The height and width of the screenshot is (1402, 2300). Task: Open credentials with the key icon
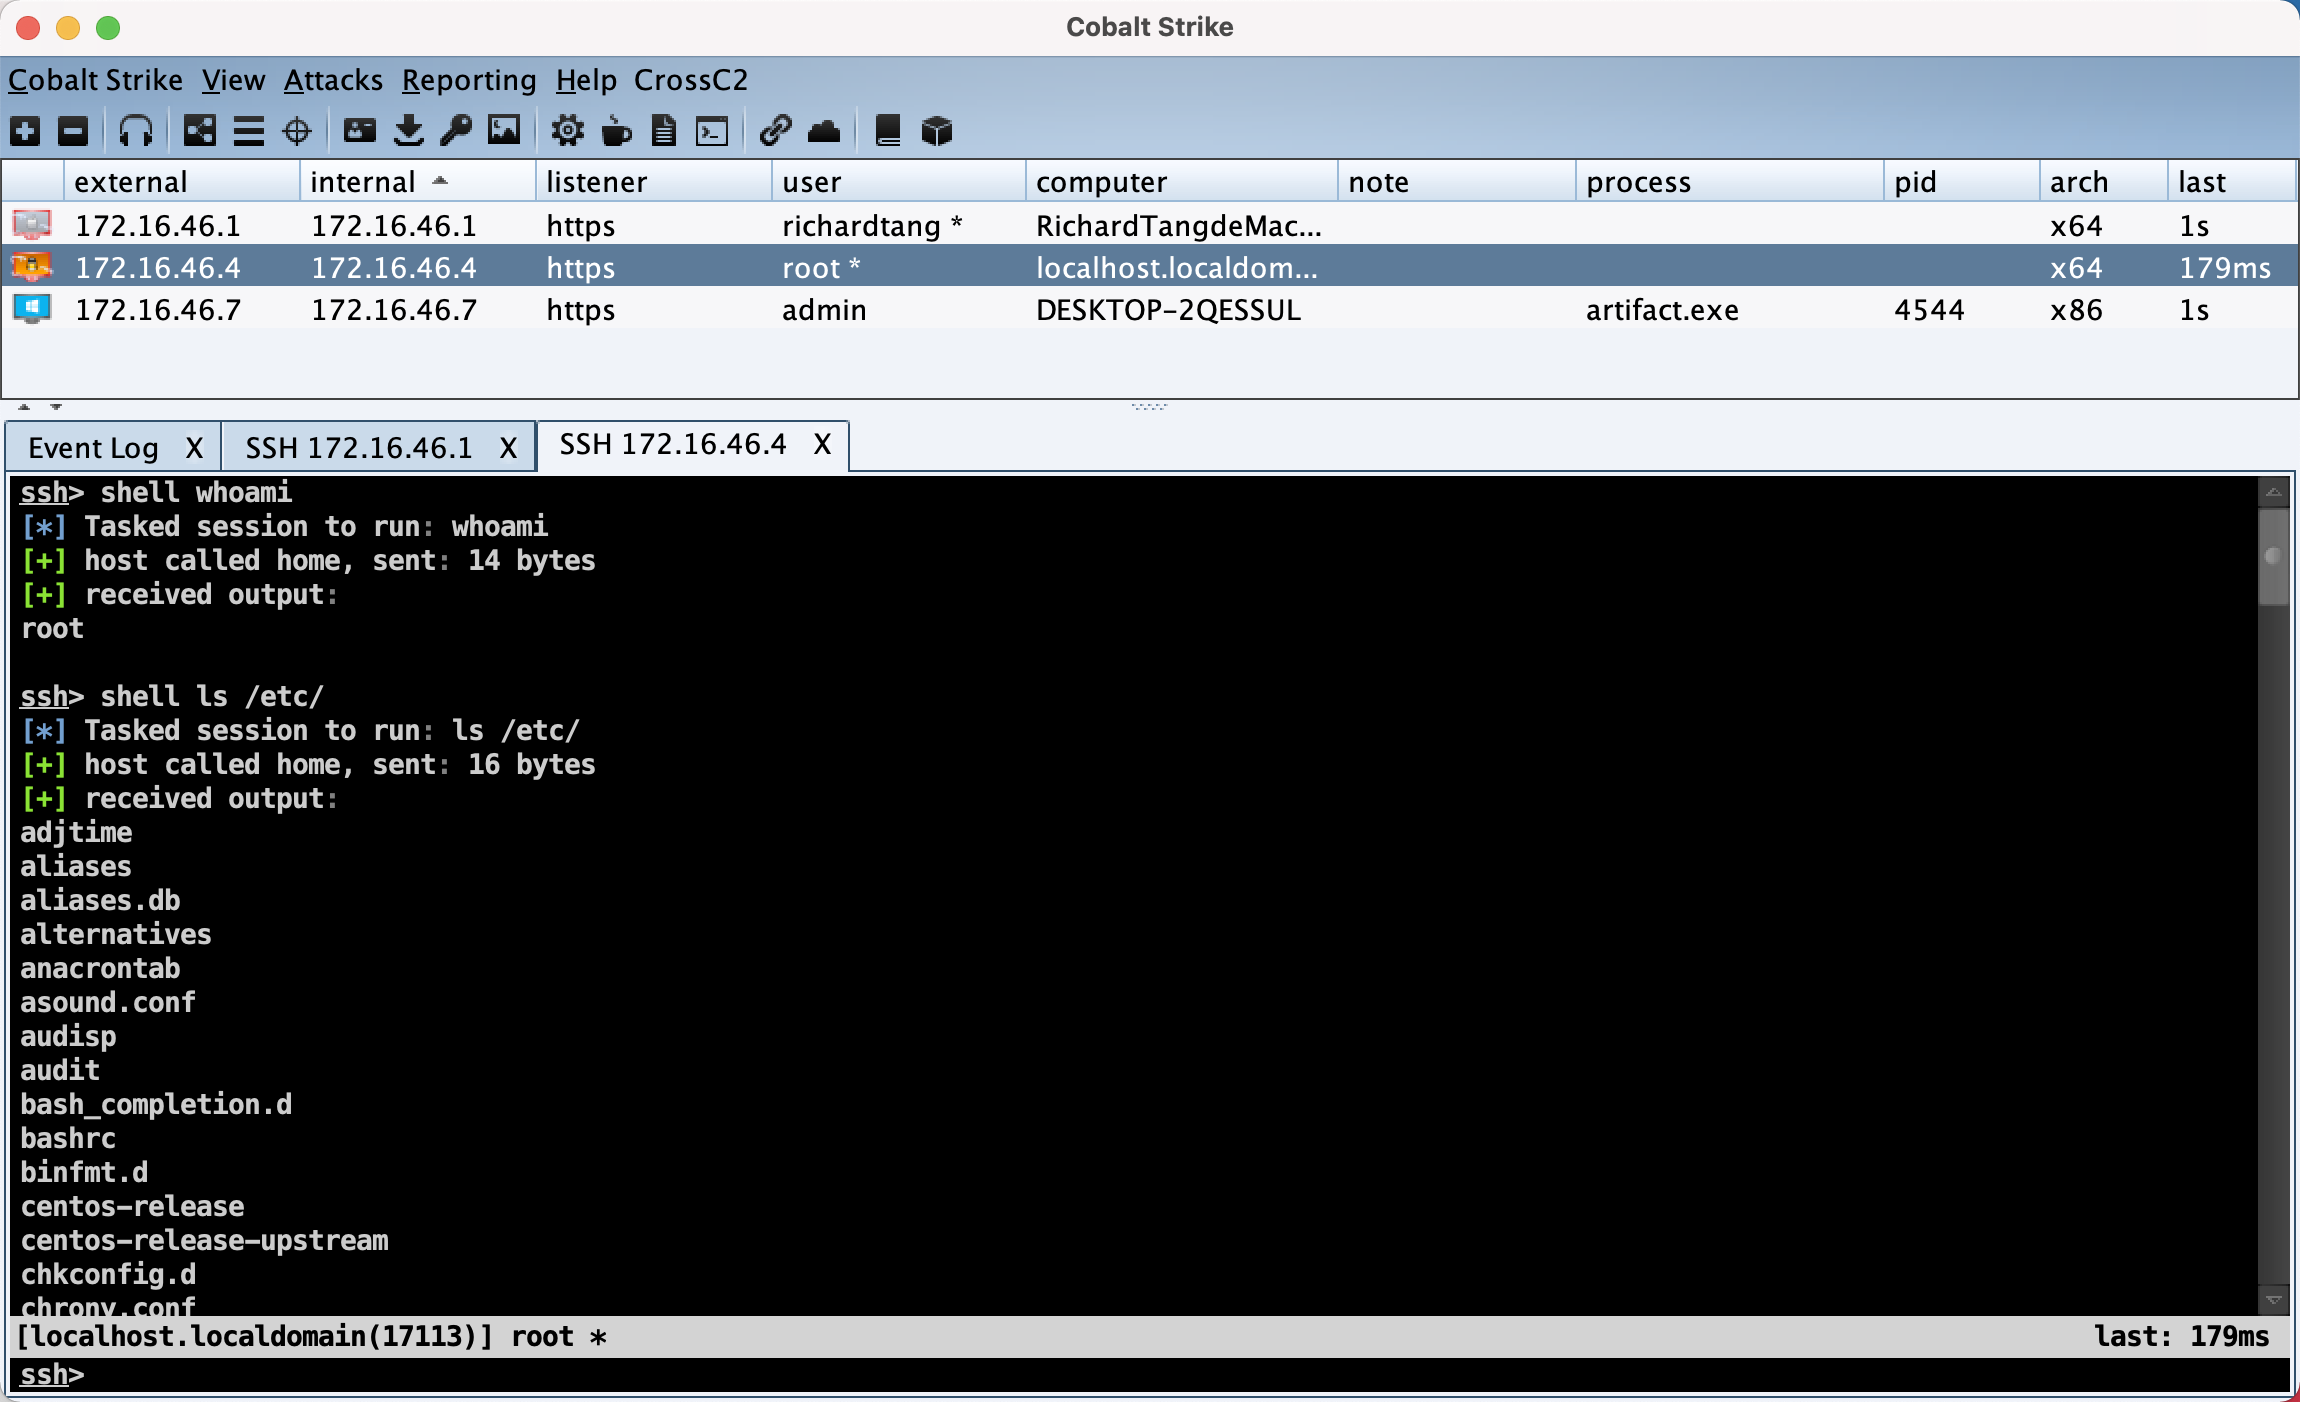tap(456, 131)
